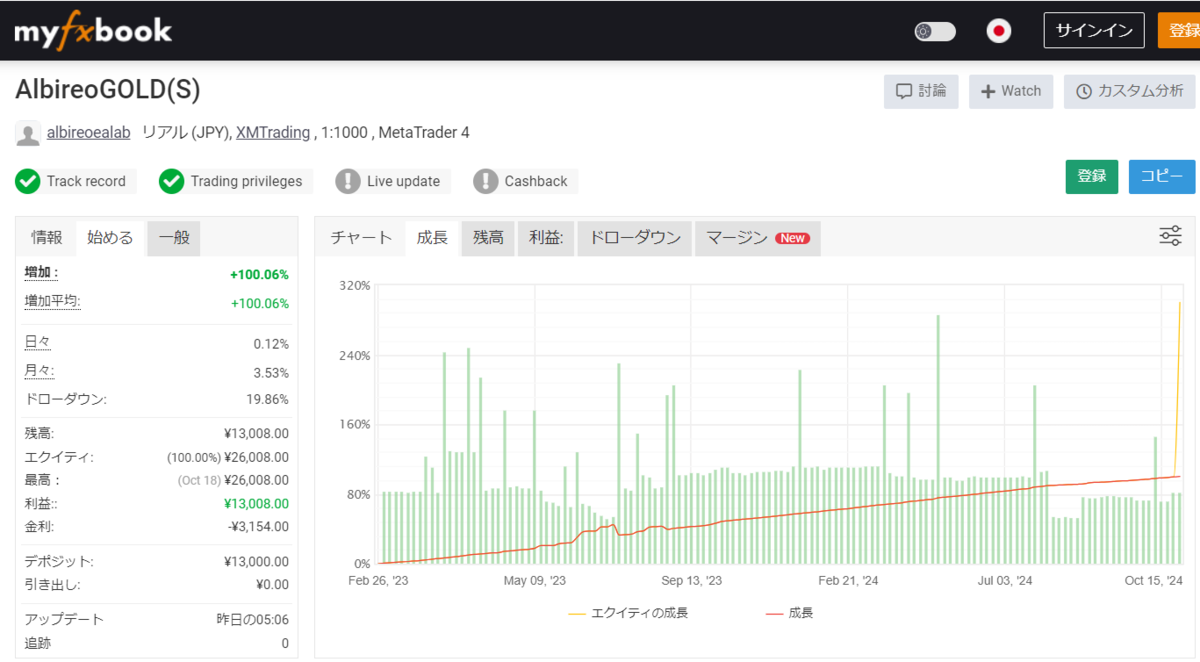The image size is (1200, 662).
Task: Select the 利益: profit tab
Action: [x=546, y=238]
